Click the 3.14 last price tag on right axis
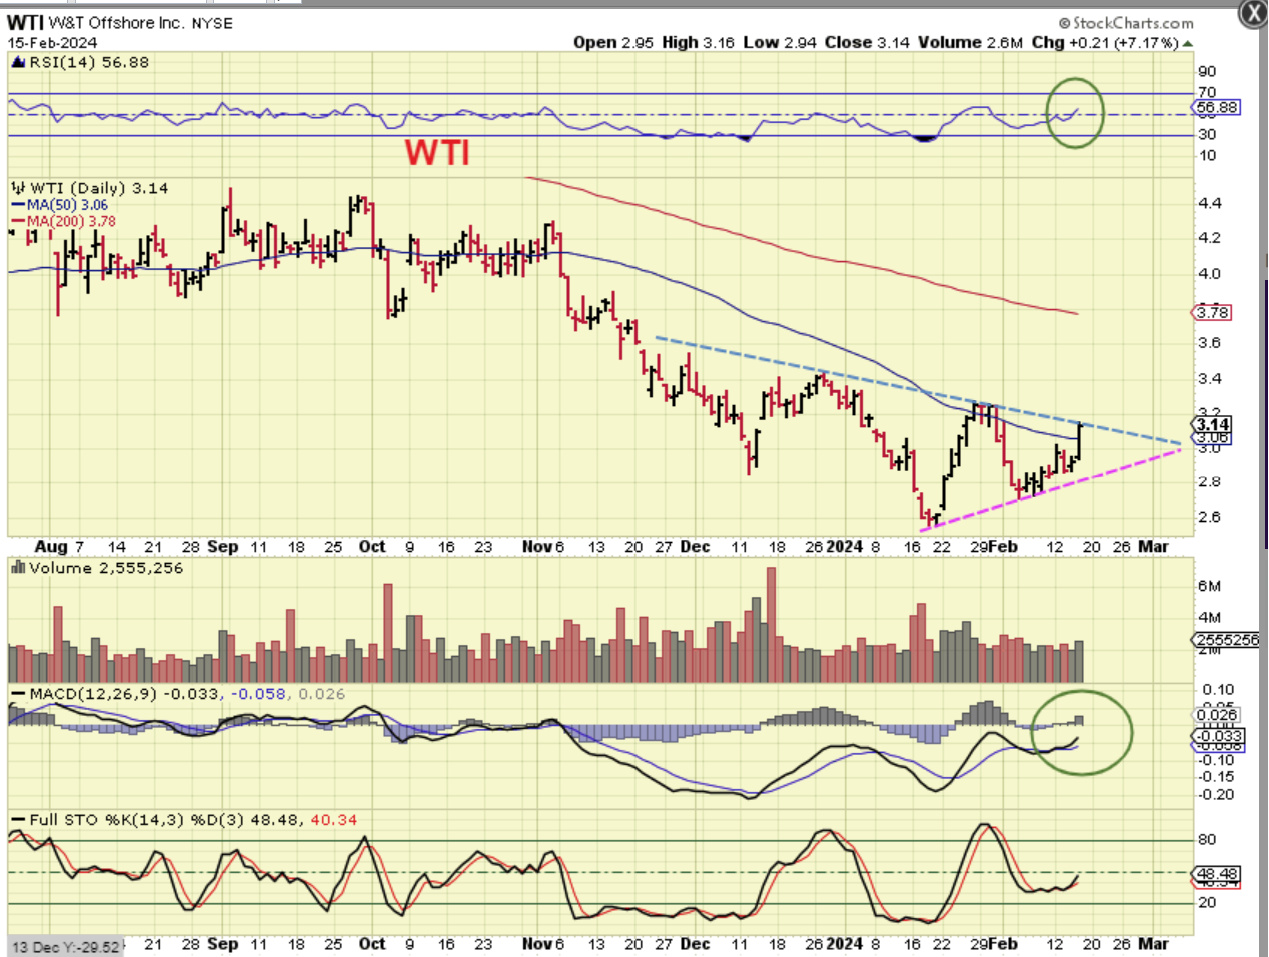The image size is (1269, 957). click(x=1213, y=425)
